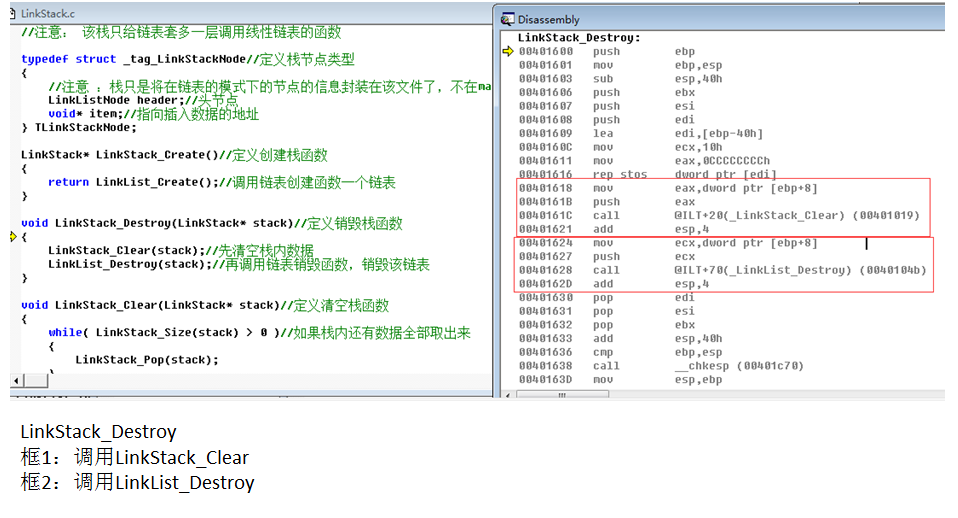Screen dimensions: 958x518
Task: Click horizontal scrollbar thumb in LinkStack.c window
Action: click(35, 381)
